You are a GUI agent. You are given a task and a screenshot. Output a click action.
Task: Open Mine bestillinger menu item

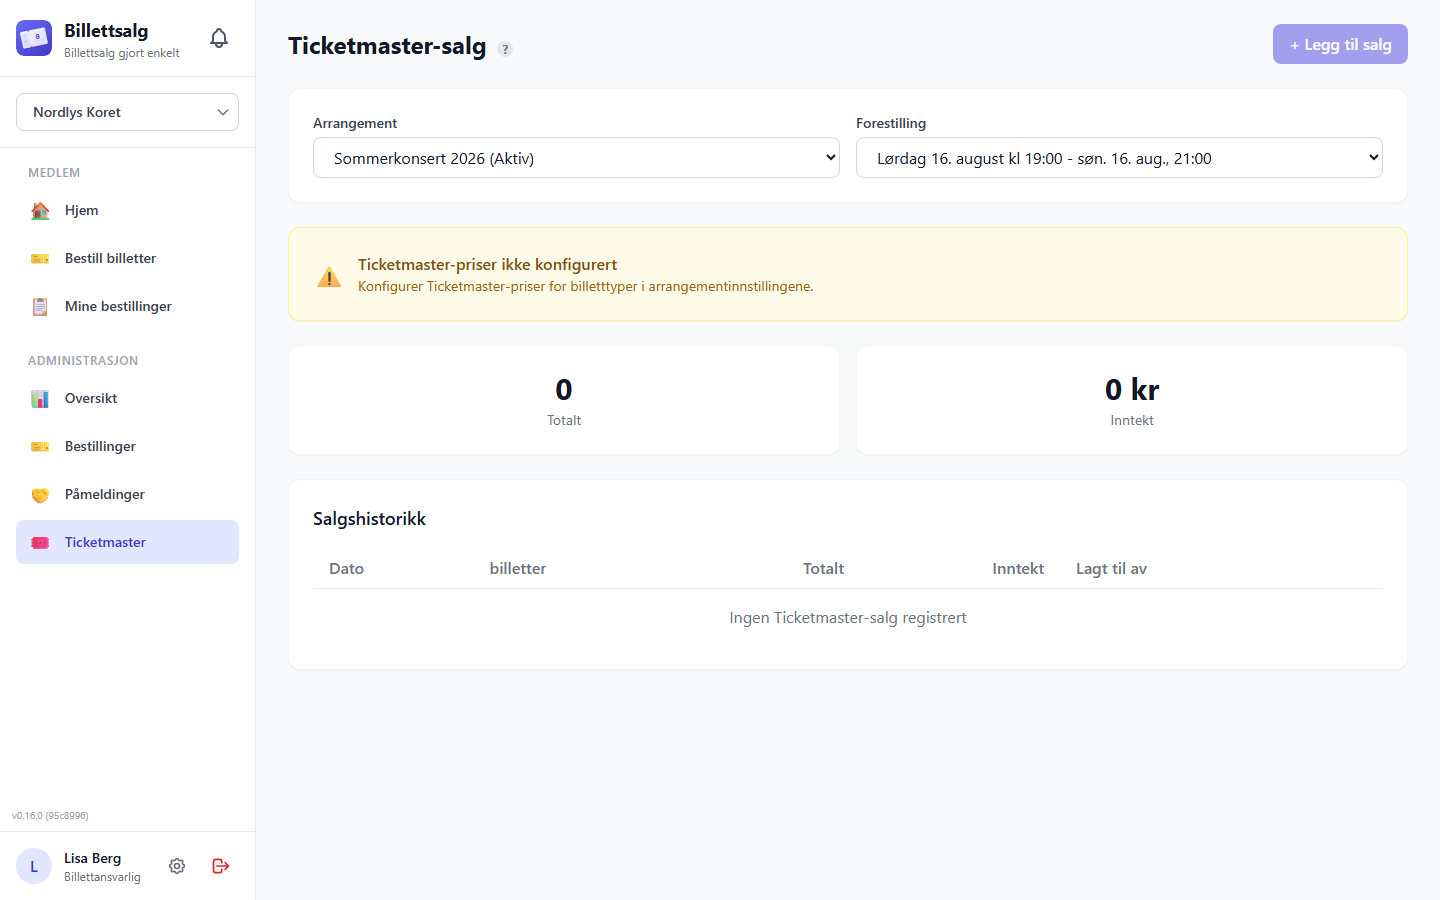coord(127,306)
